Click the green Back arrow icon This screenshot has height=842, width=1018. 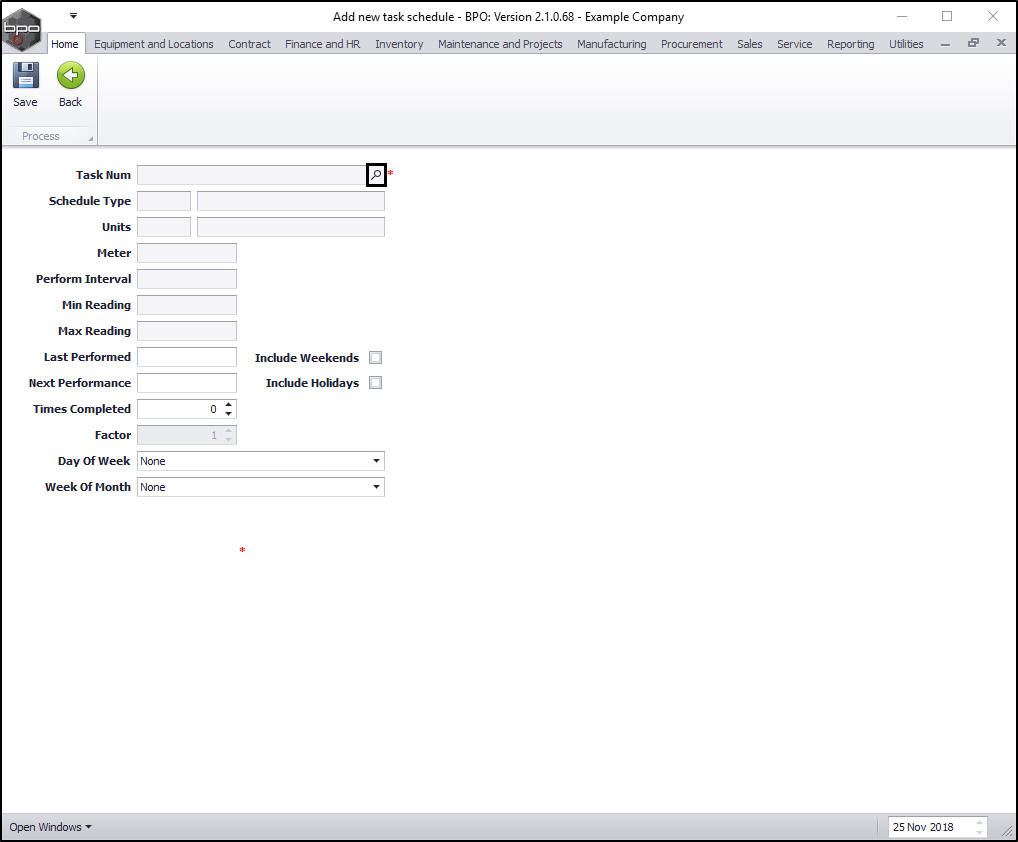[71, 75]
